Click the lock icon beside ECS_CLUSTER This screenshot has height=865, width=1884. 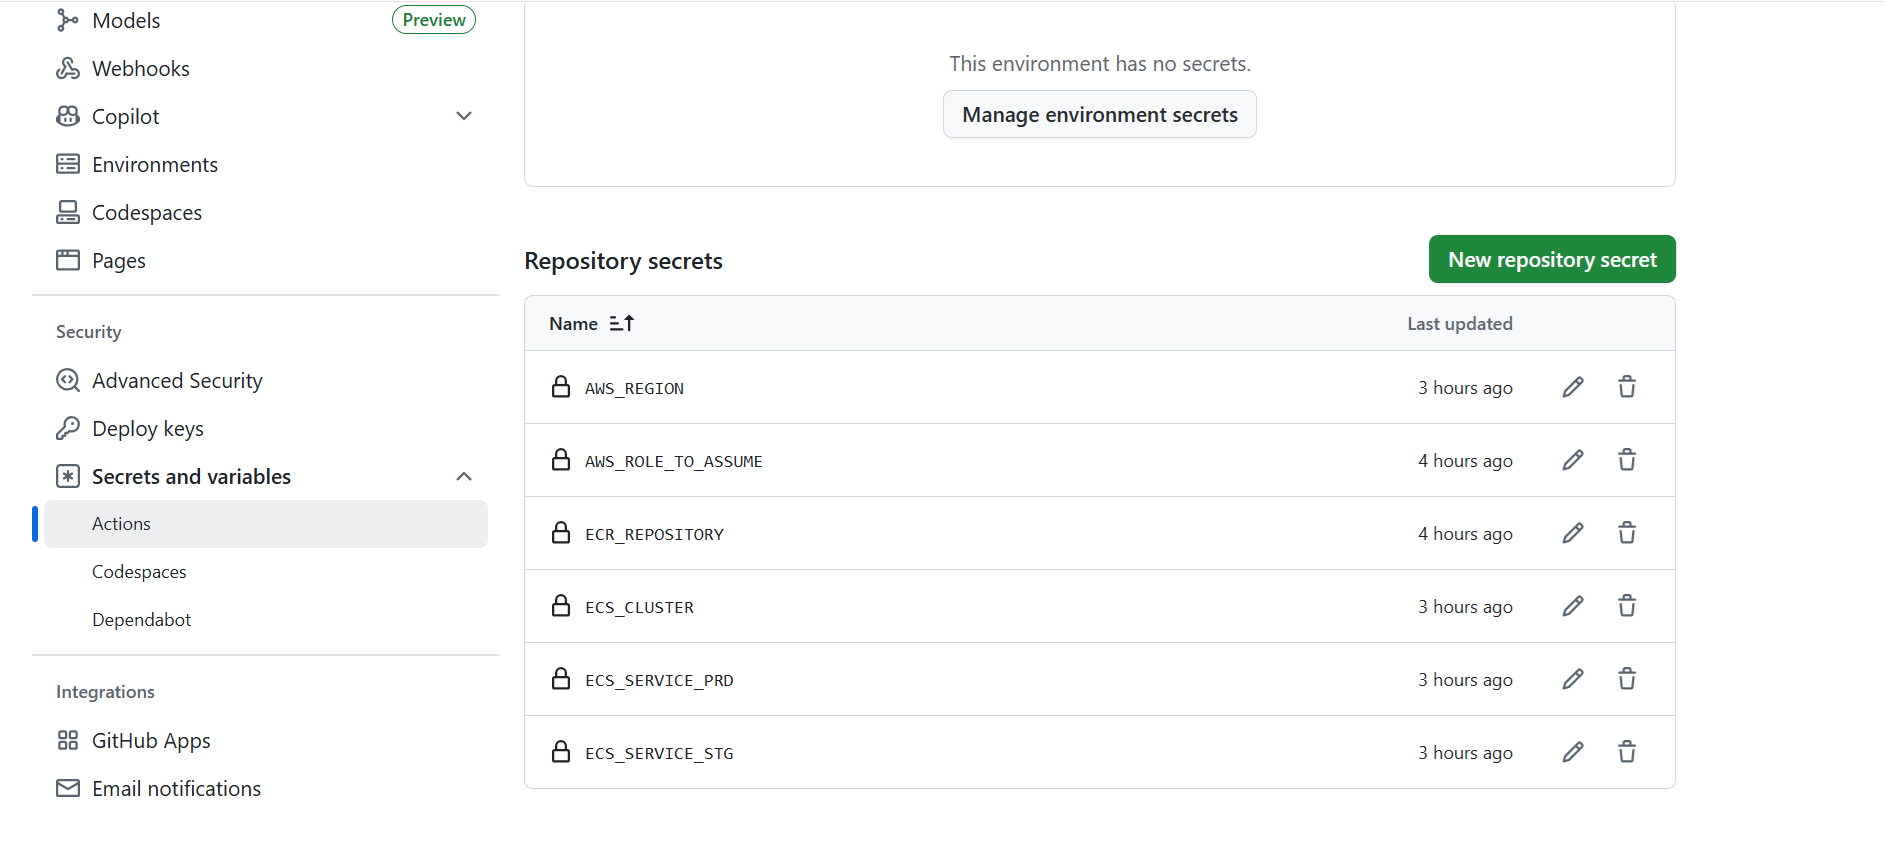tap(561, 606)
